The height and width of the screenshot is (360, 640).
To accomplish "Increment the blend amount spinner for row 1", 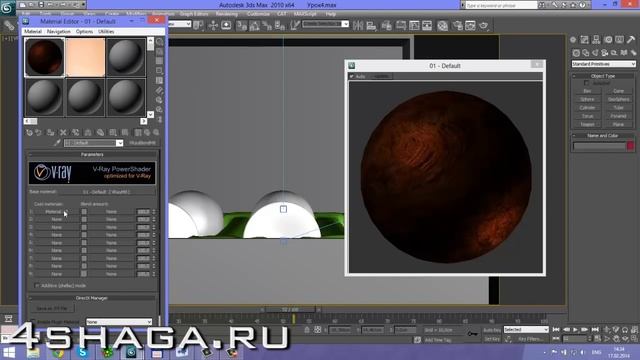I will point(154,210).
